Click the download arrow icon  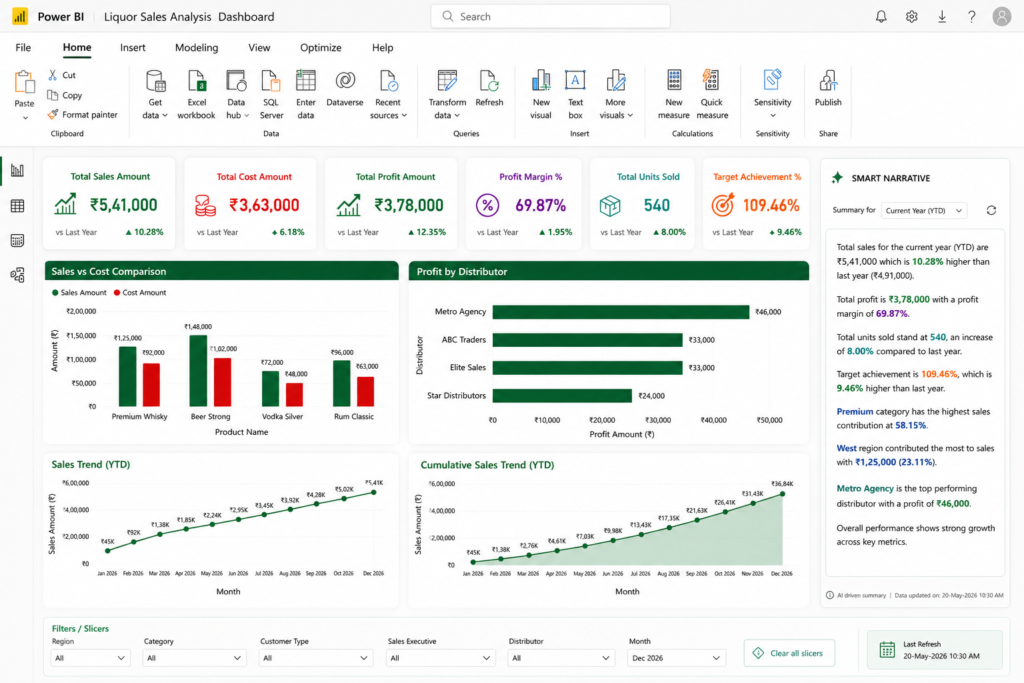tap(942, 16)
